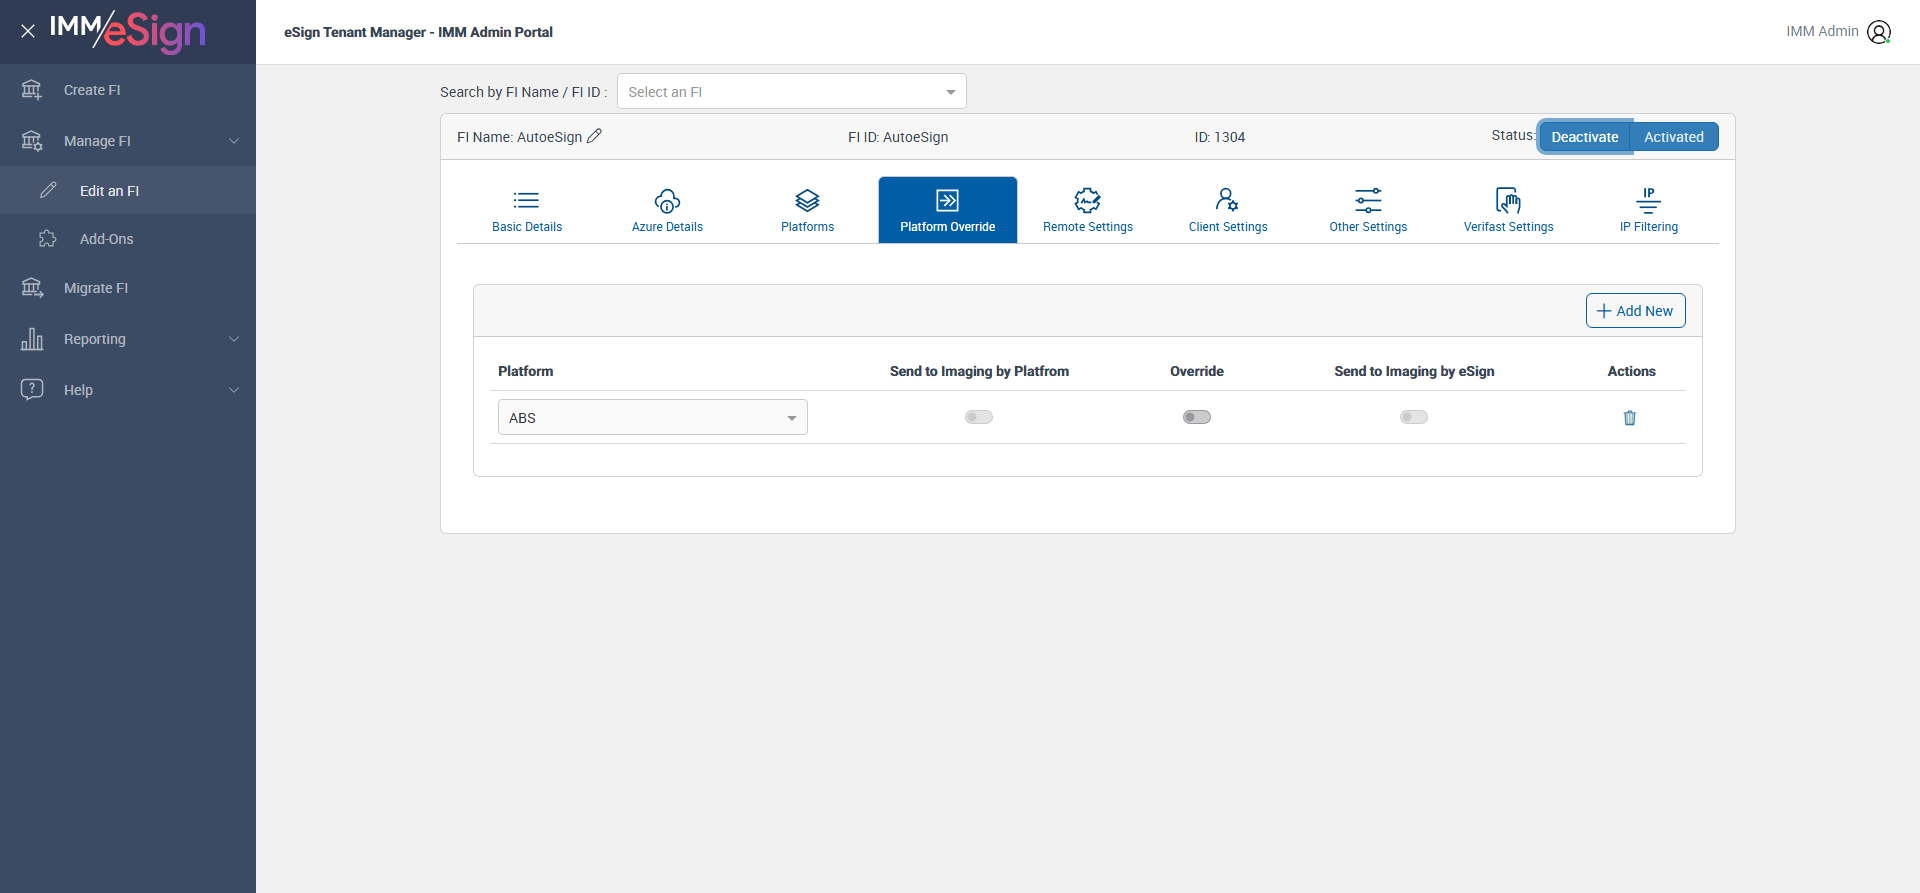The width and height of the screenshot is (1920, 893).
Task: Click the Azure Details cloud icon
Action: (x=667, y=201)
